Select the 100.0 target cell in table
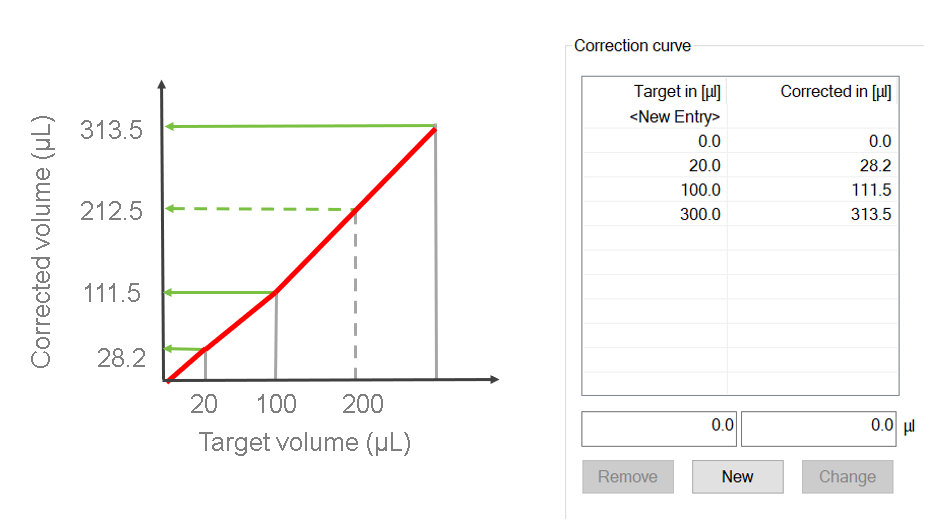Viewport: 941px width, 527px height. click(x=699, y=190)
